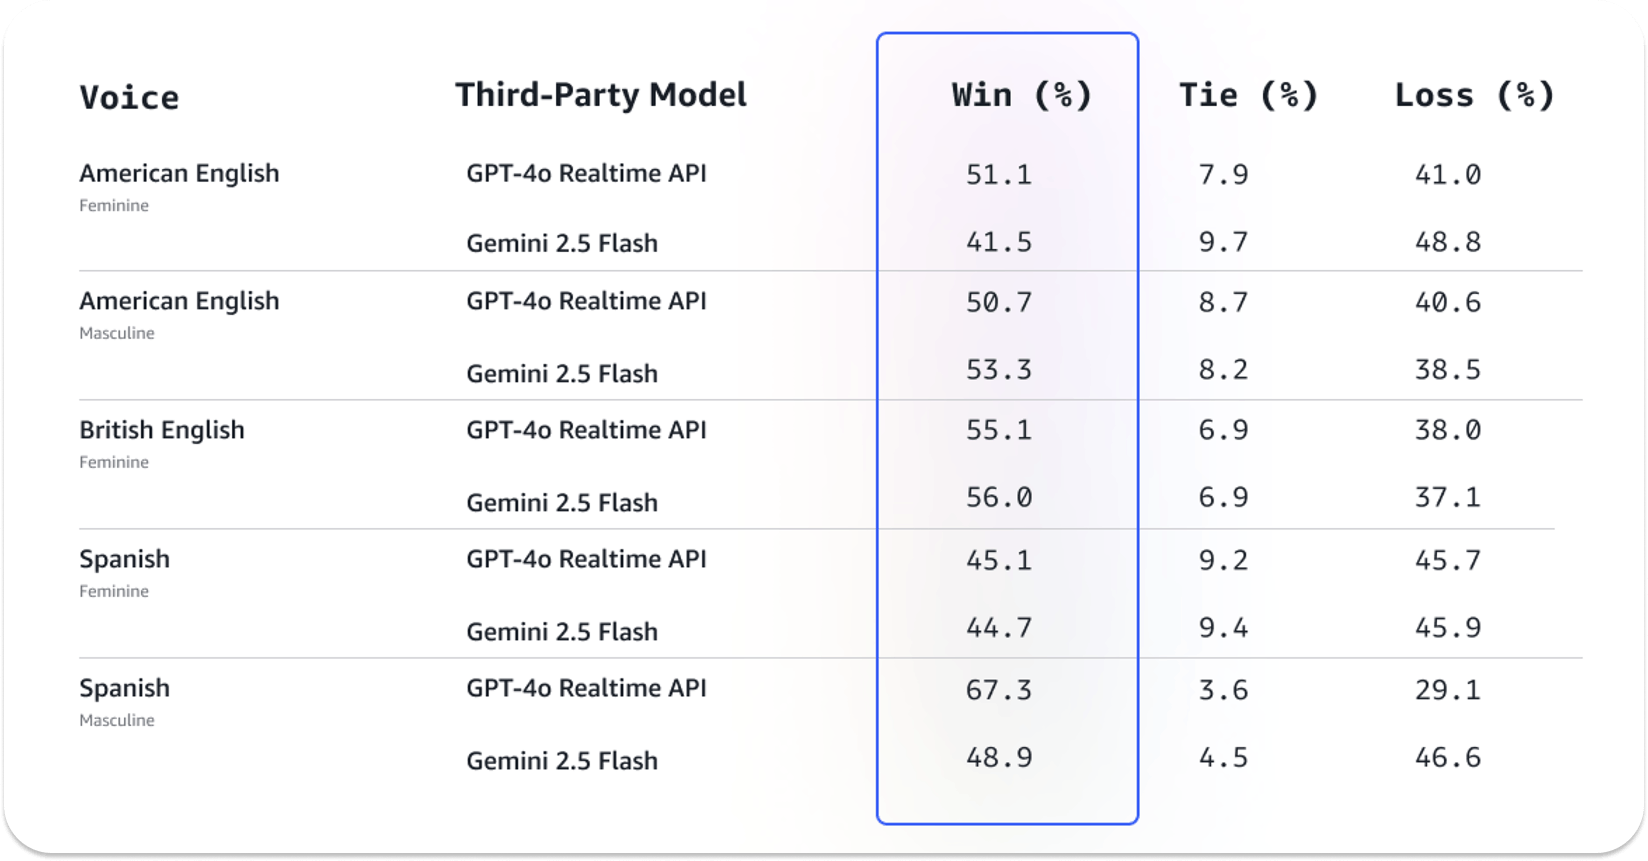Image resolution: width=1648 pixels, height=861 pixels.
Task: Select the Win (%) column header
Action: 1021,95
